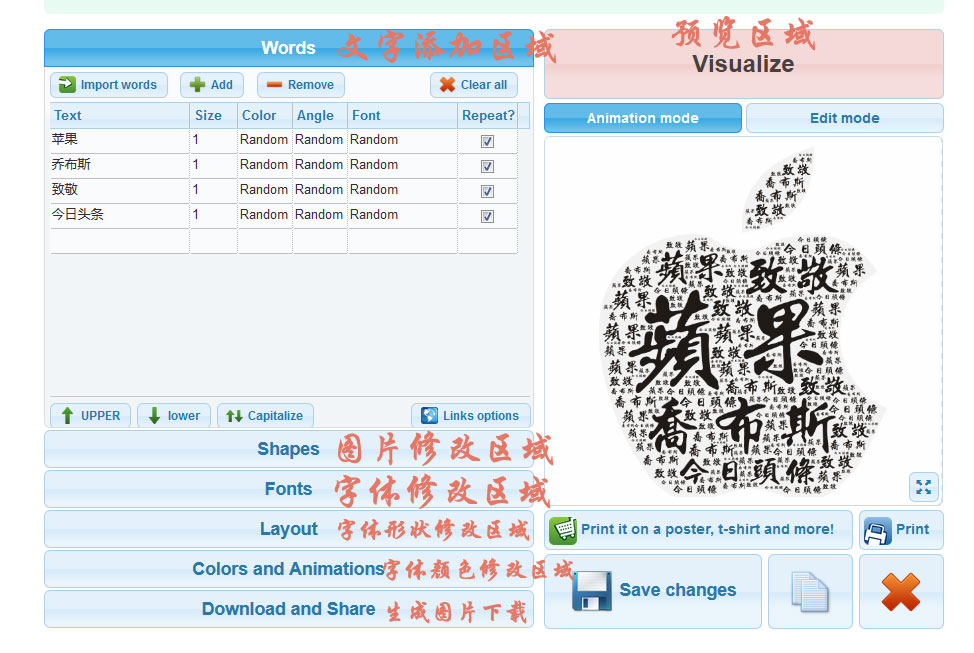
Task: Open Links options
Action: coord(470,416)
